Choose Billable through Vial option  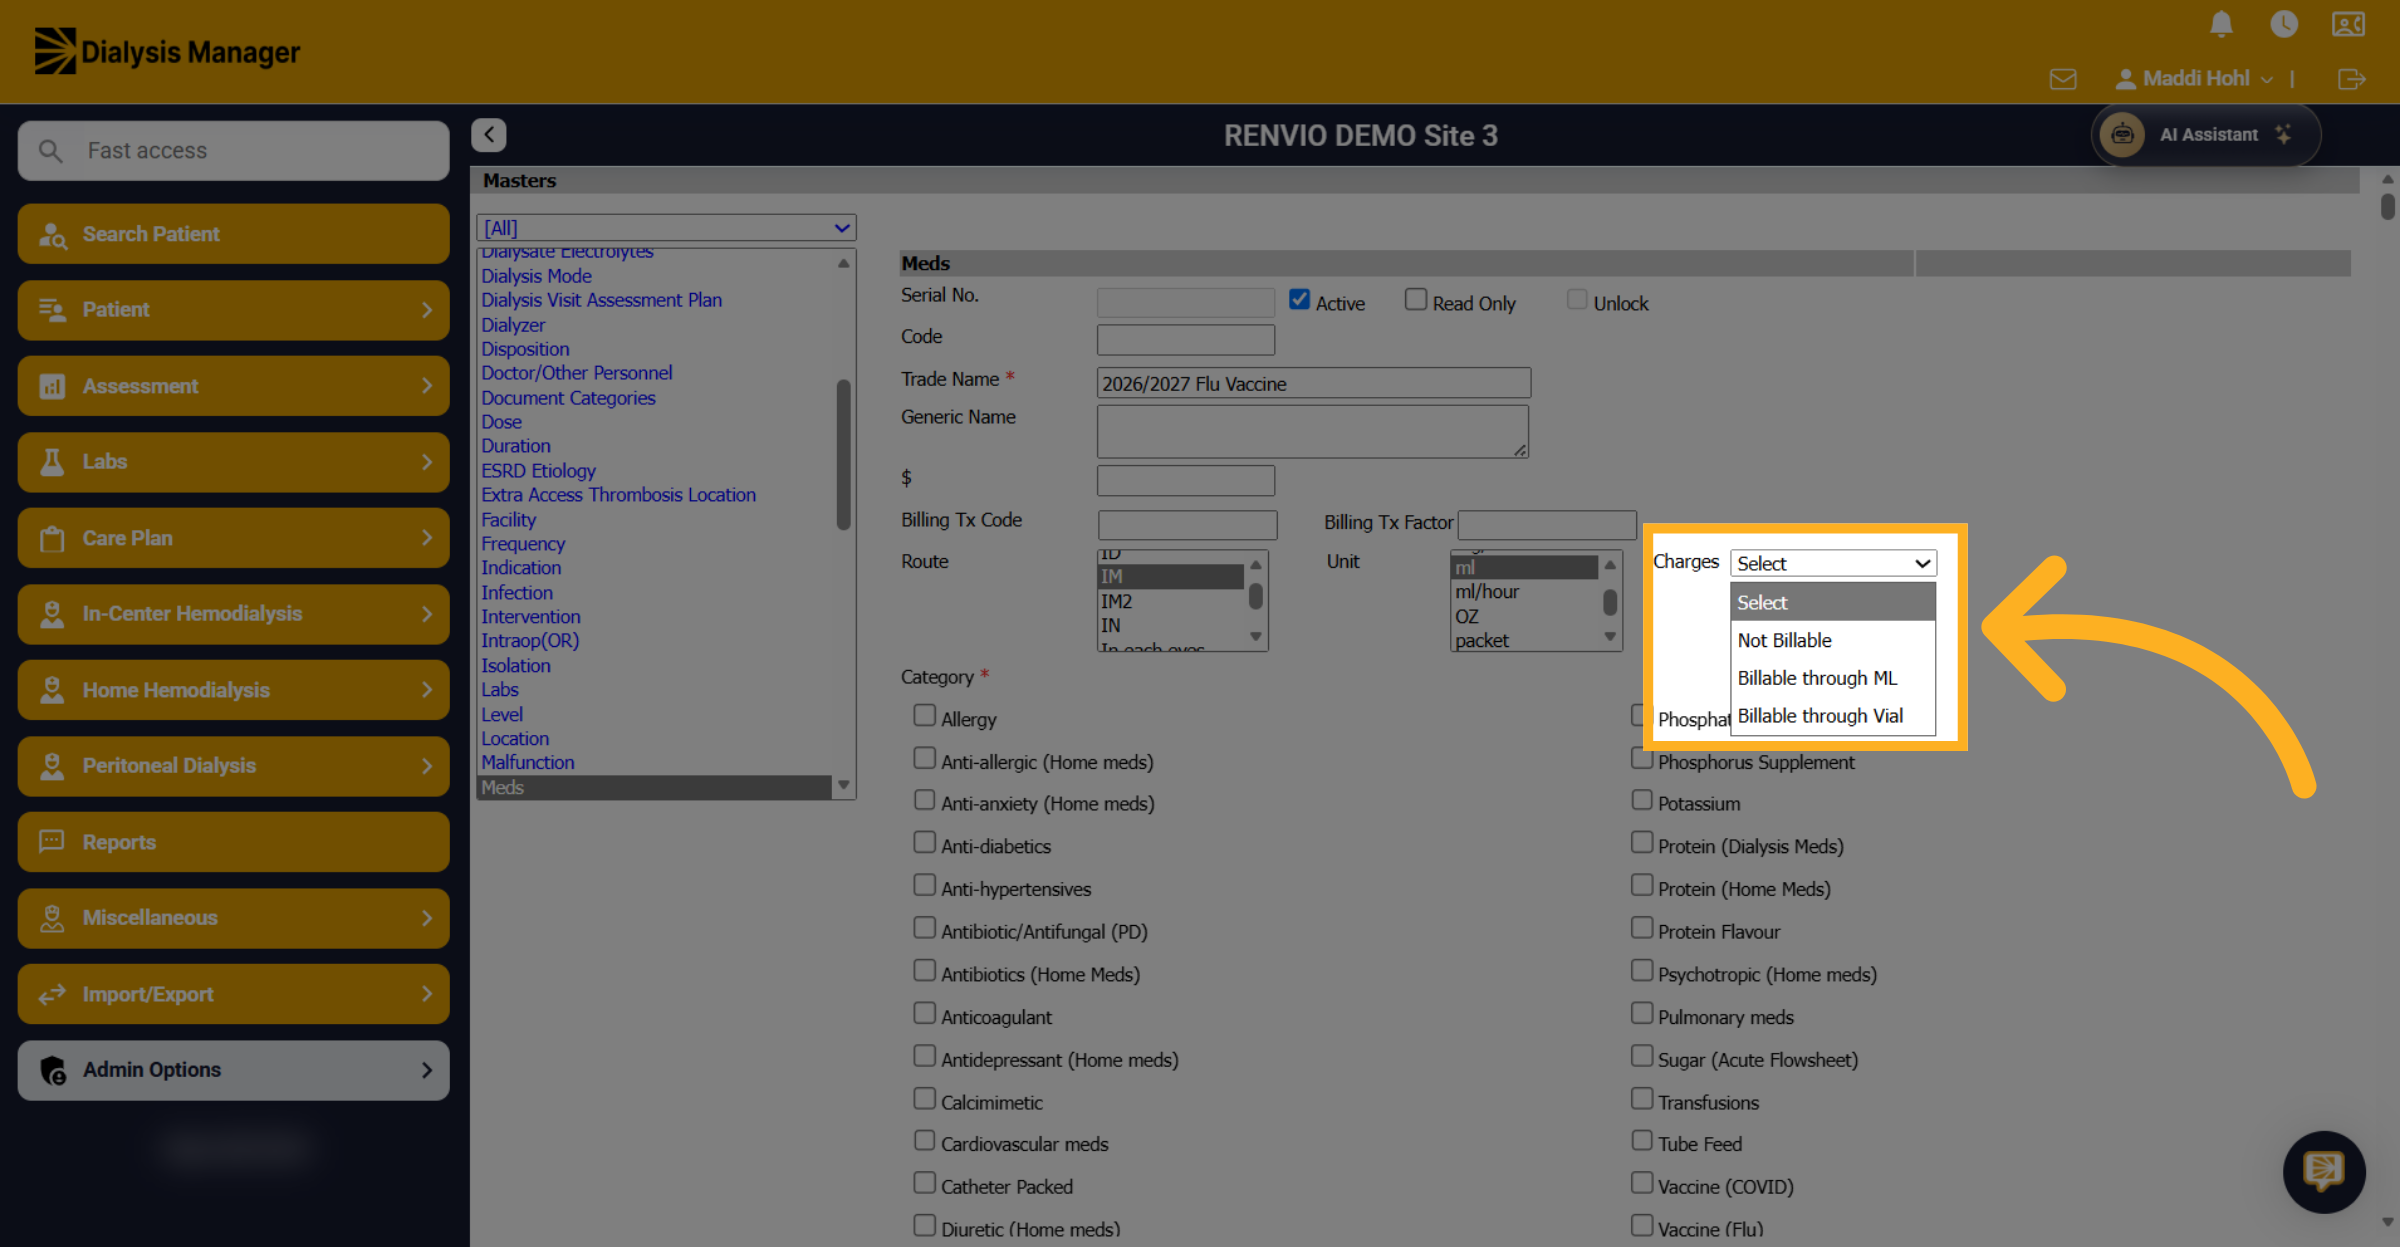1834,717
